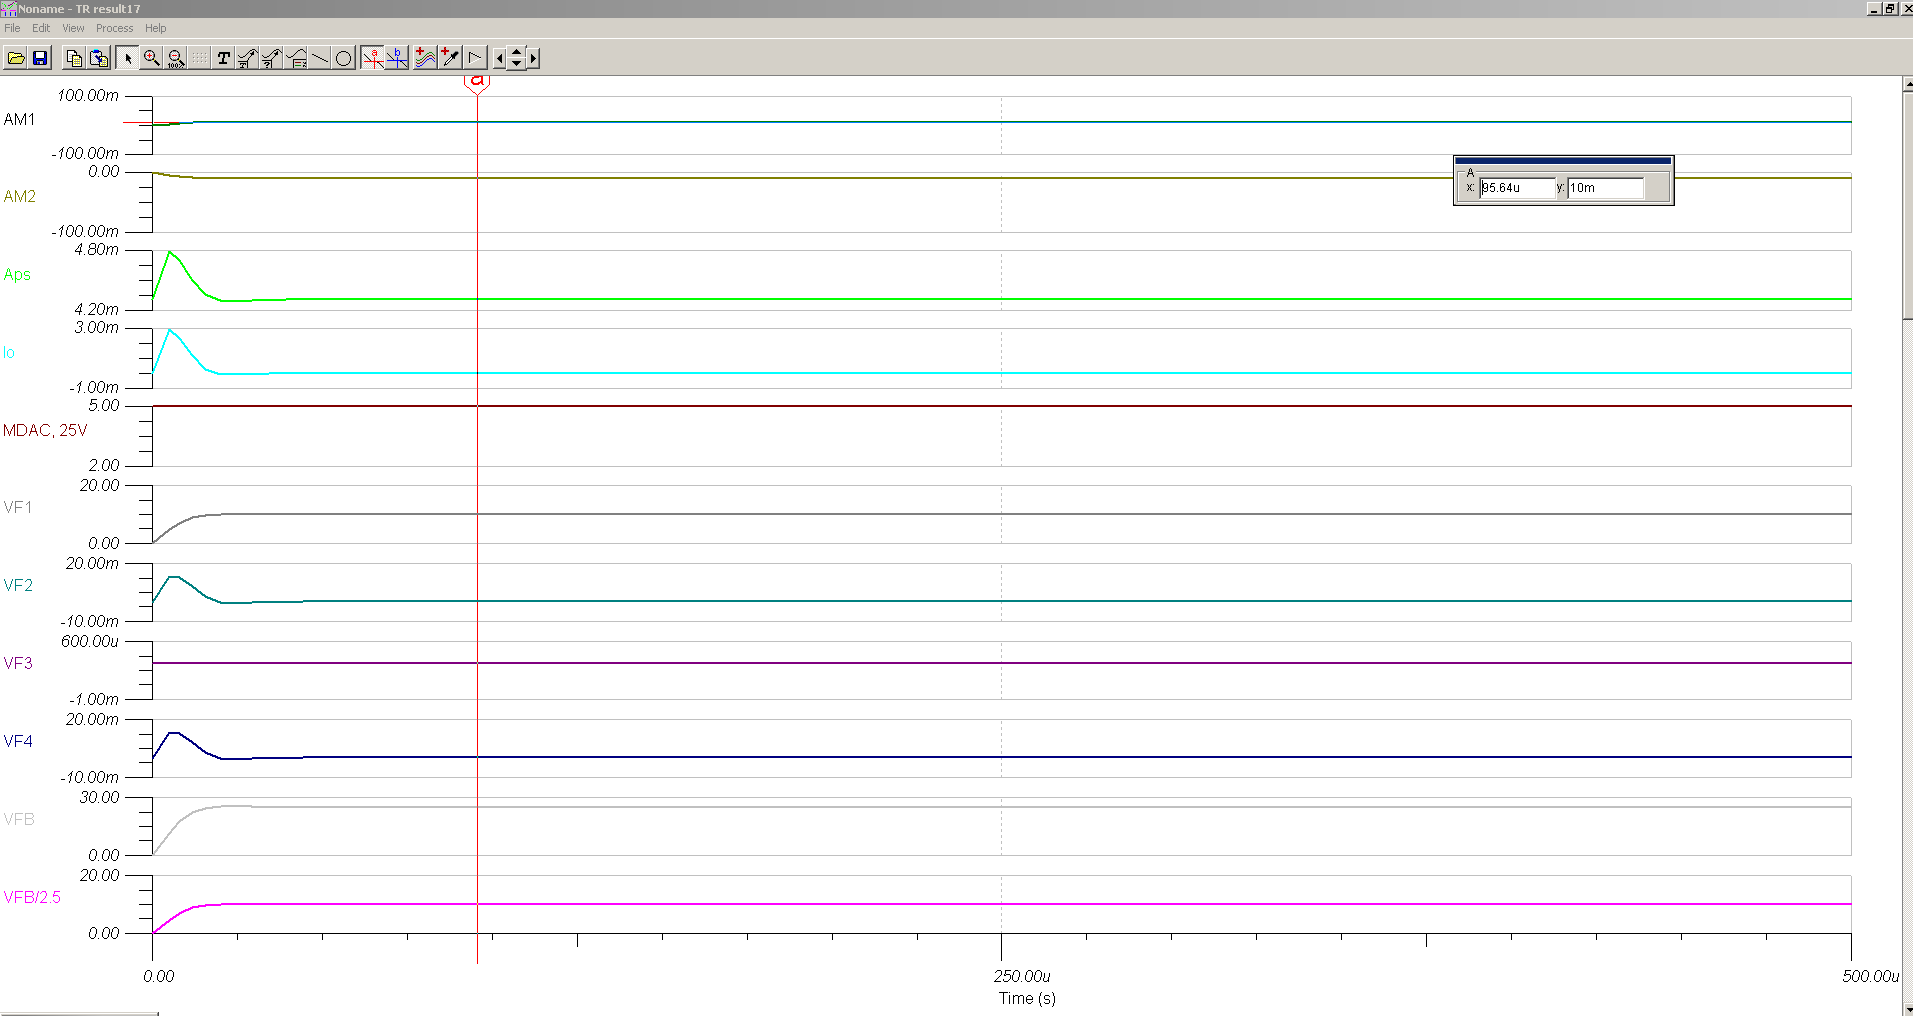Image resolution: width=1913 pixels, height=1016 pixels.
Task: Click the cursor A y value field
Action: [1605, 188]
